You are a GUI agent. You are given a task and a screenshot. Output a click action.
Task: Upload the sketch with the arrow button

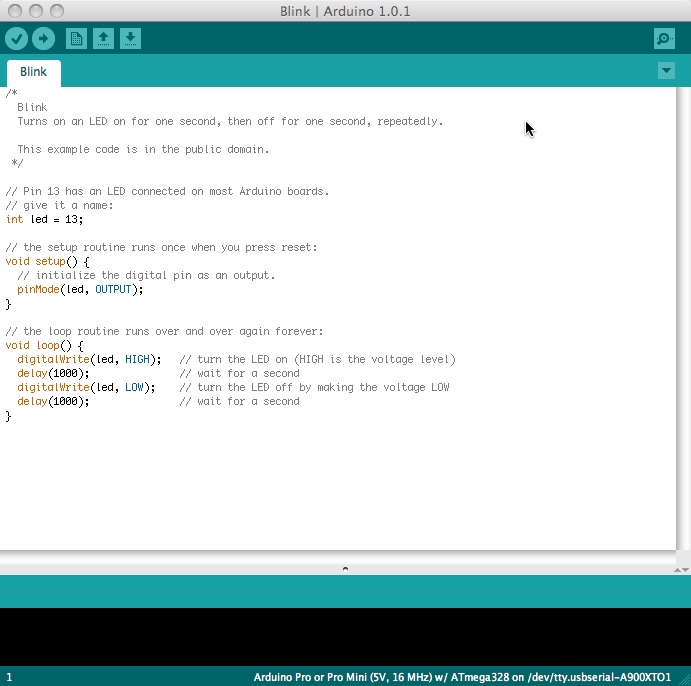click(x=43, y=38)
